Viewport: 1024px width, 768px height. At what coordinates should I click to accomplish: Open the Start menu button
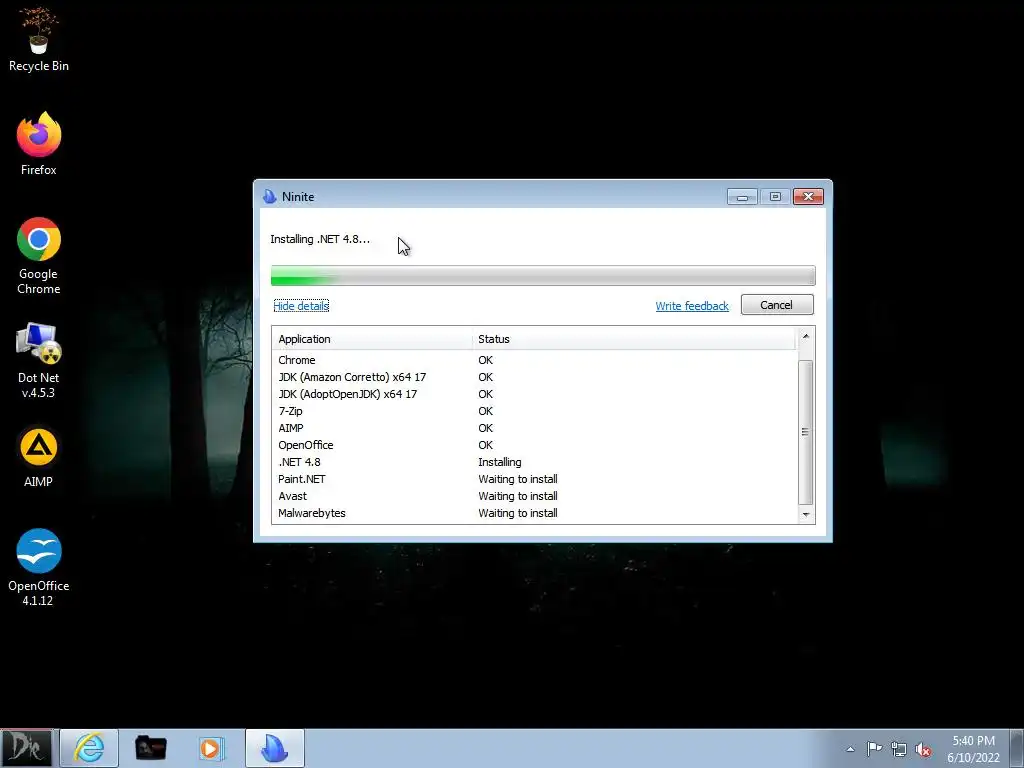click(27, 748)
